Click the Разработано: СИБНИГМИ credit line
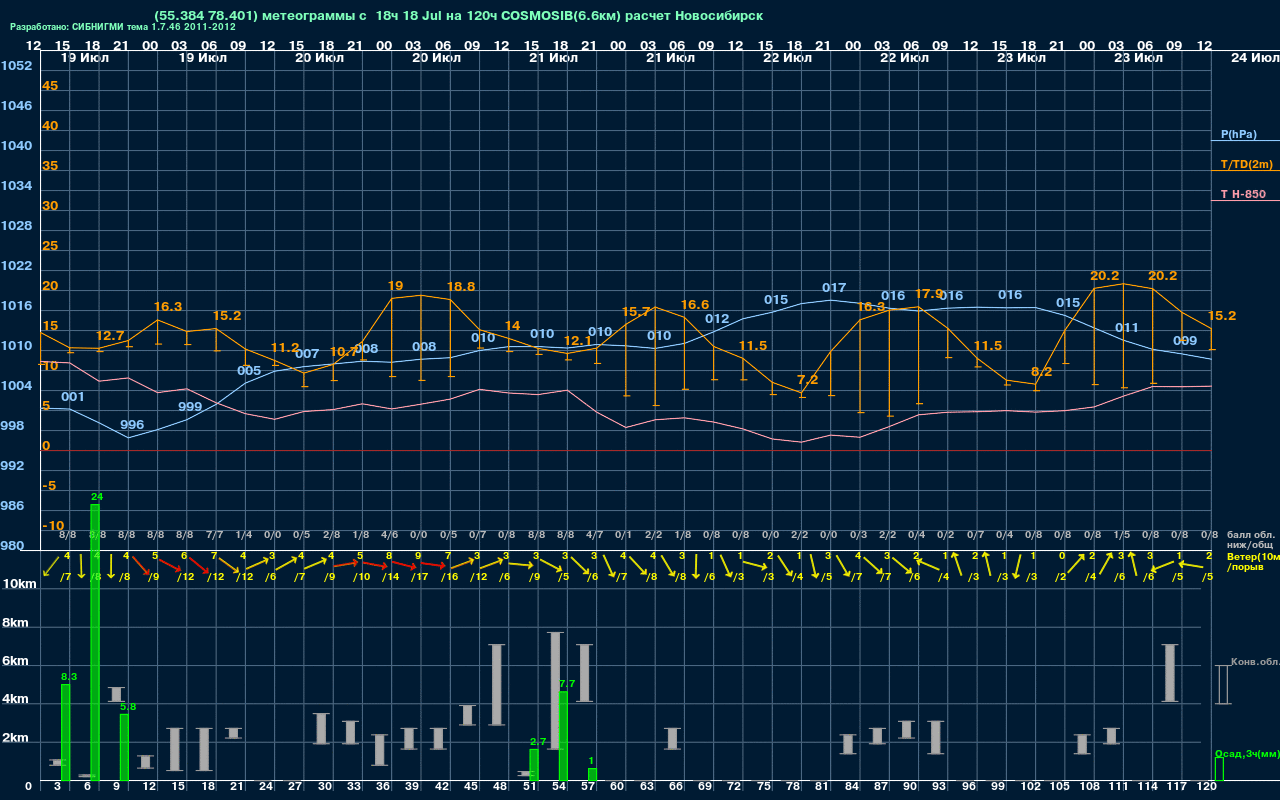The width and height of the screenshot is (1280, 800). coord(123,28)
